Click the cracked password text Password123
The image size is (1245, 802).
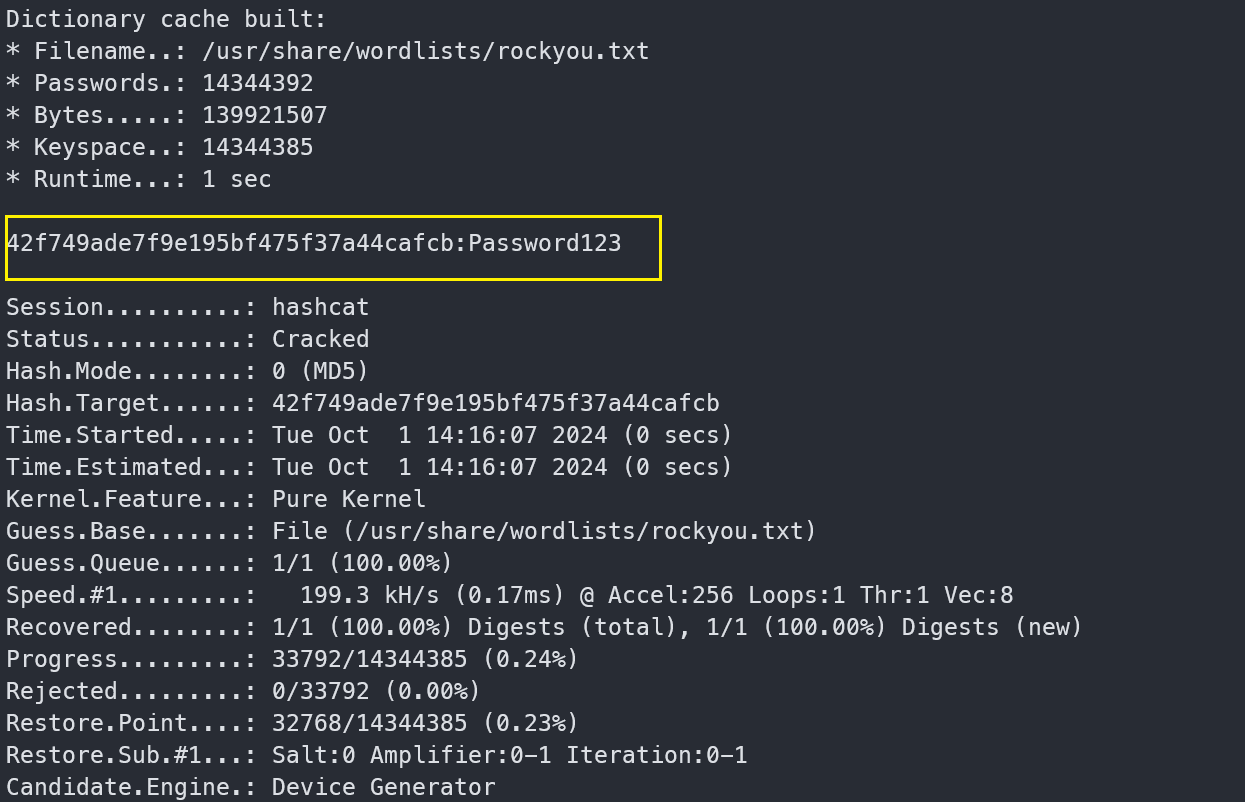(545, 243)
